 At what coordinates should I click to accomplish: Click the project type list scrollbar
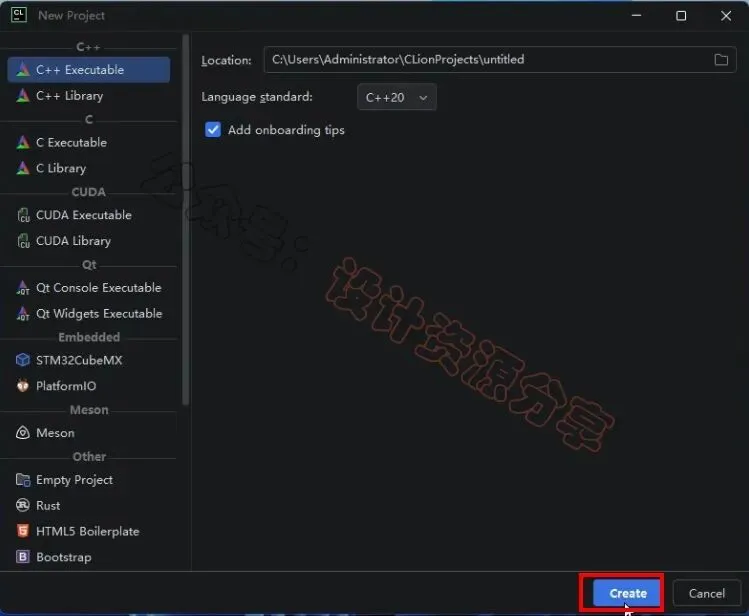click(x=186, y=220)
